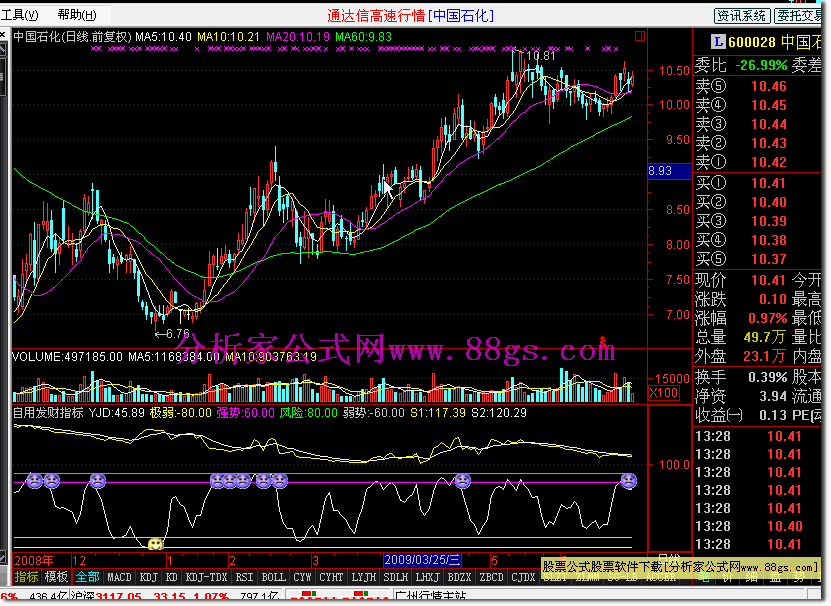This screenshot has height=606, width=831.
Task: Click the red window-split icon atop chart
Action: click(640, 36)
